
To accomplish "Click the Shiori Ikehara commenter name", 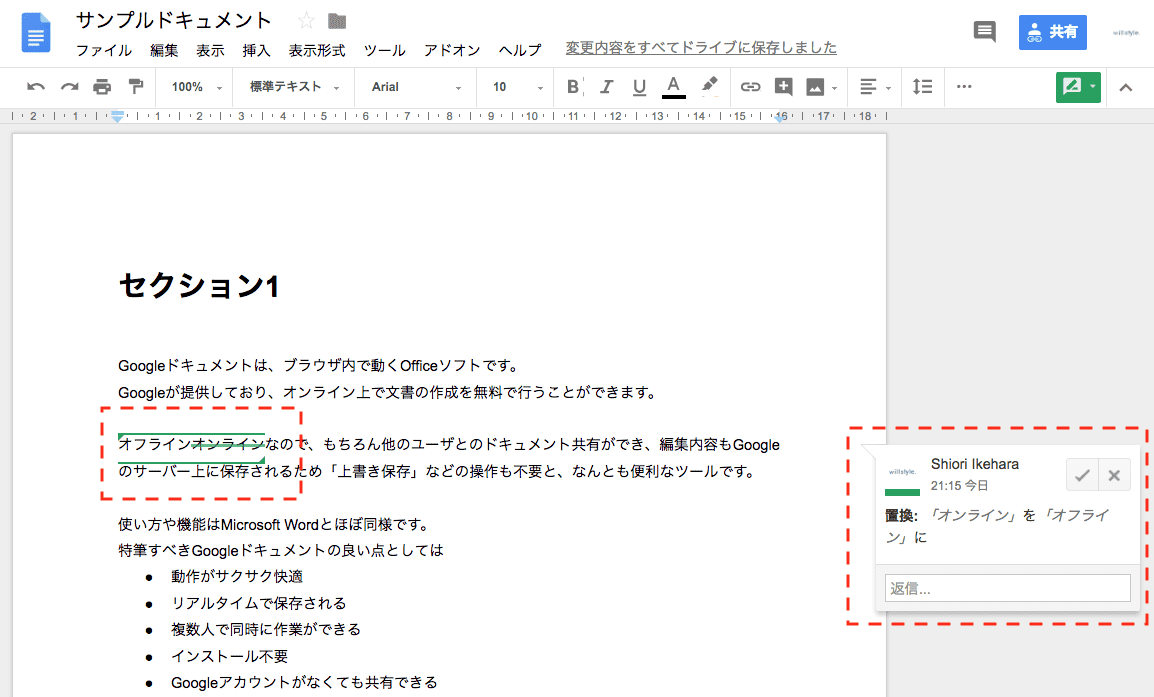I will coord(974,464).
